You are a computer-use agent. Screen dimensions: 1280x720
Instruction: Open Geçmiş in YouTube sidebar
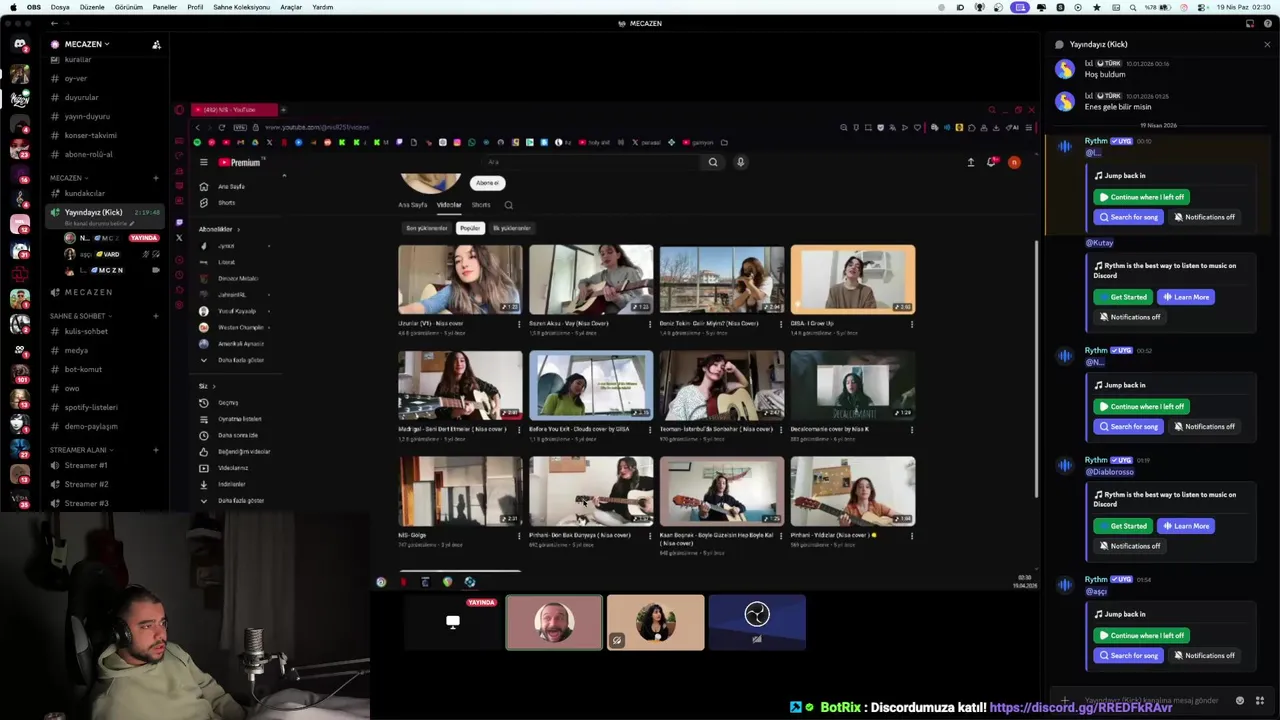coord(228,403)
